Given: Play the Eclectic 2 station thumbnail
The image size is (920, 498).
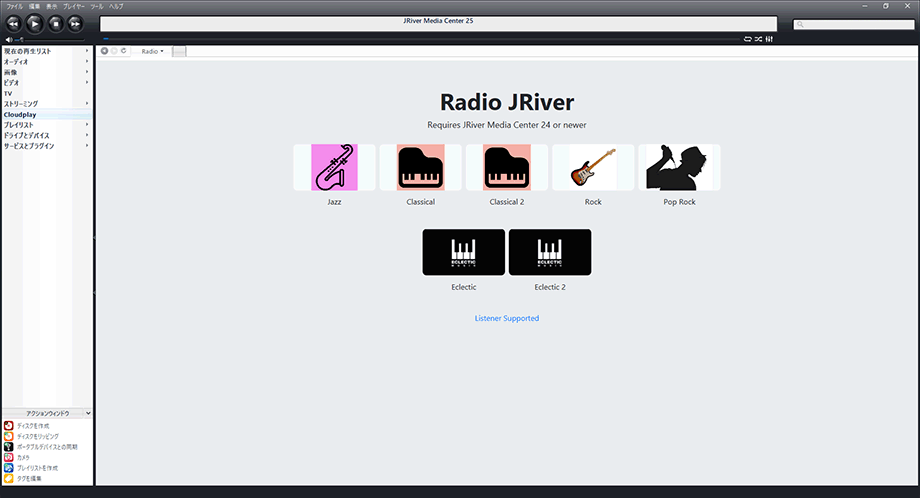Looking at the screenshot, I should 550,252.
